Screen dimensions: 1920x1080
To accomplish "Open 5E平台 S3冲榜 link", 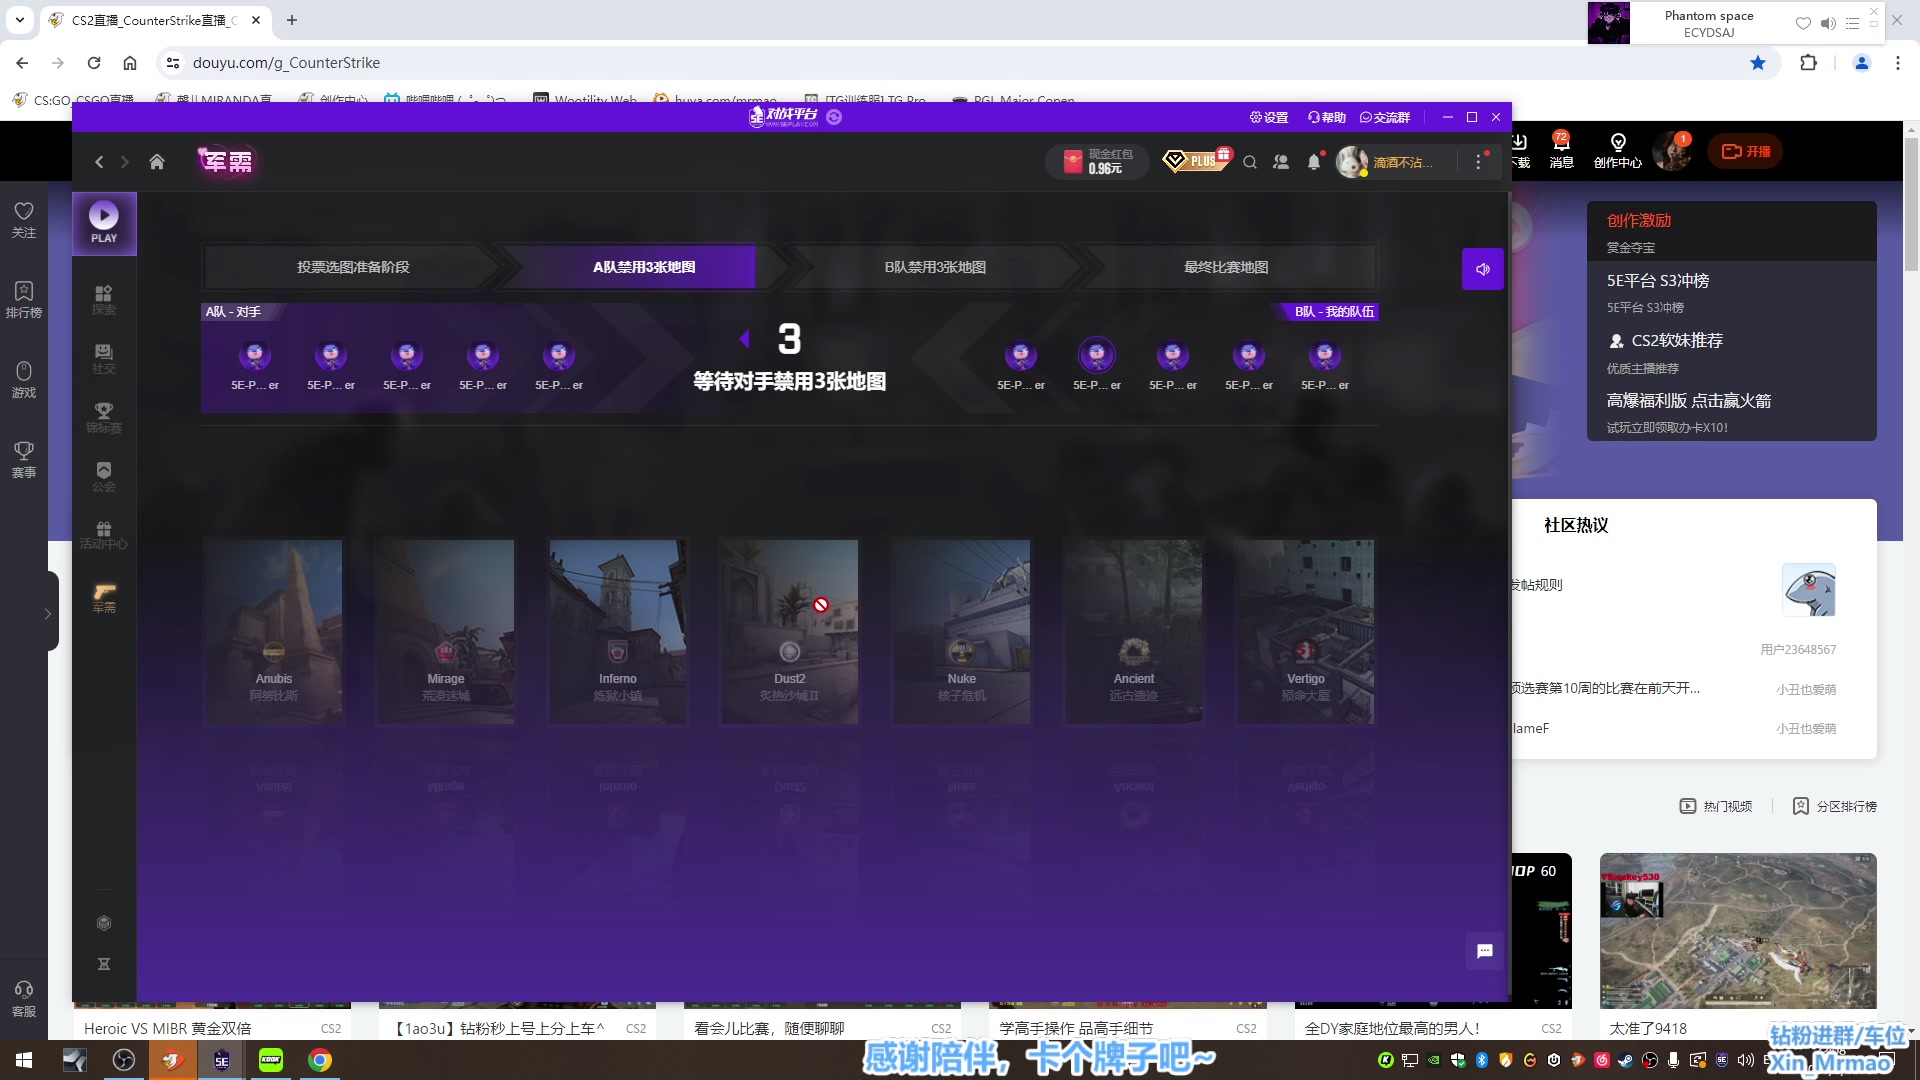I will tap(1658, 281).
